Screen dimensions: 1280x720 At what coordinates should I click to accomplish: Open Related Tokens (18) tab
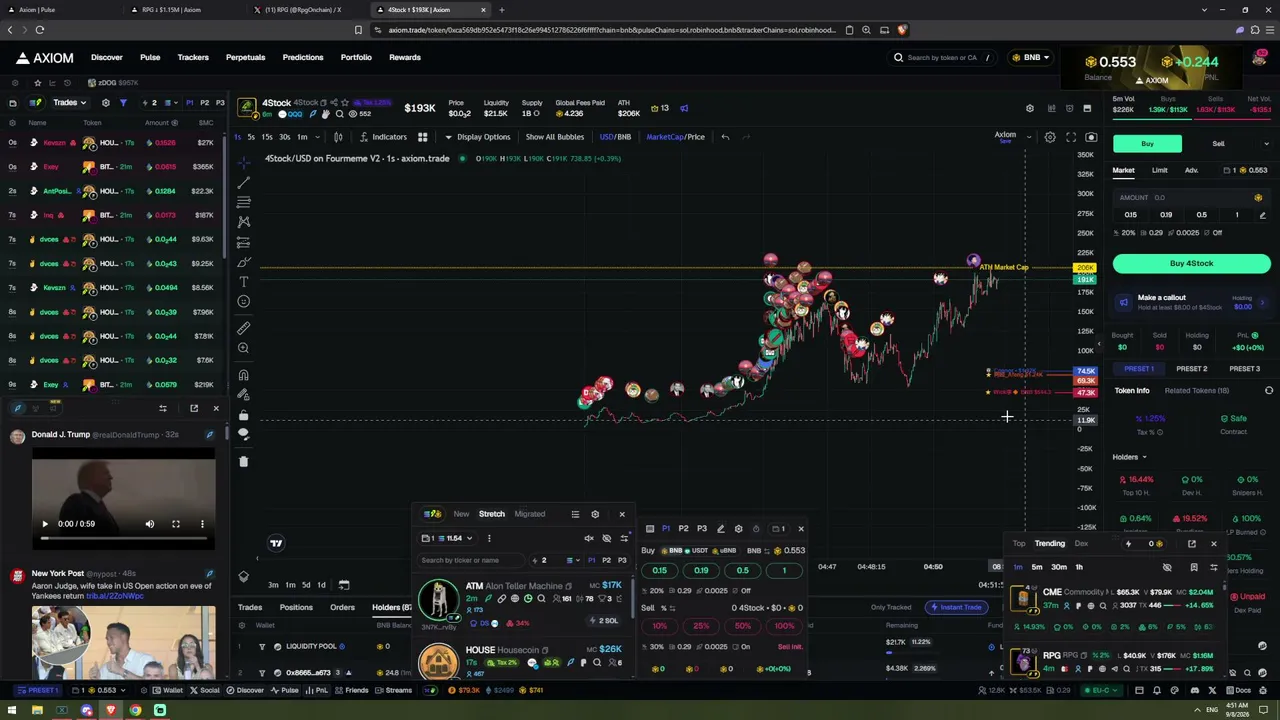(x=1196, y=391)
